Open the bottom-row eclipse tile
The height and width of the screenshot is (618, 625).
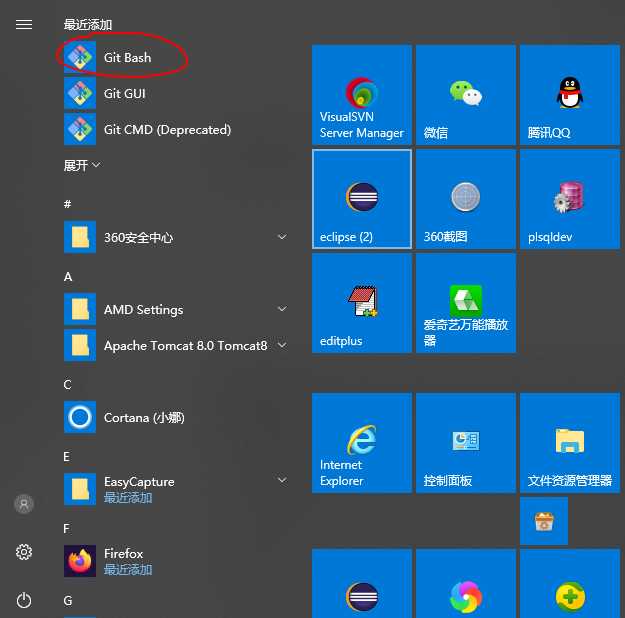pos(362,583)
